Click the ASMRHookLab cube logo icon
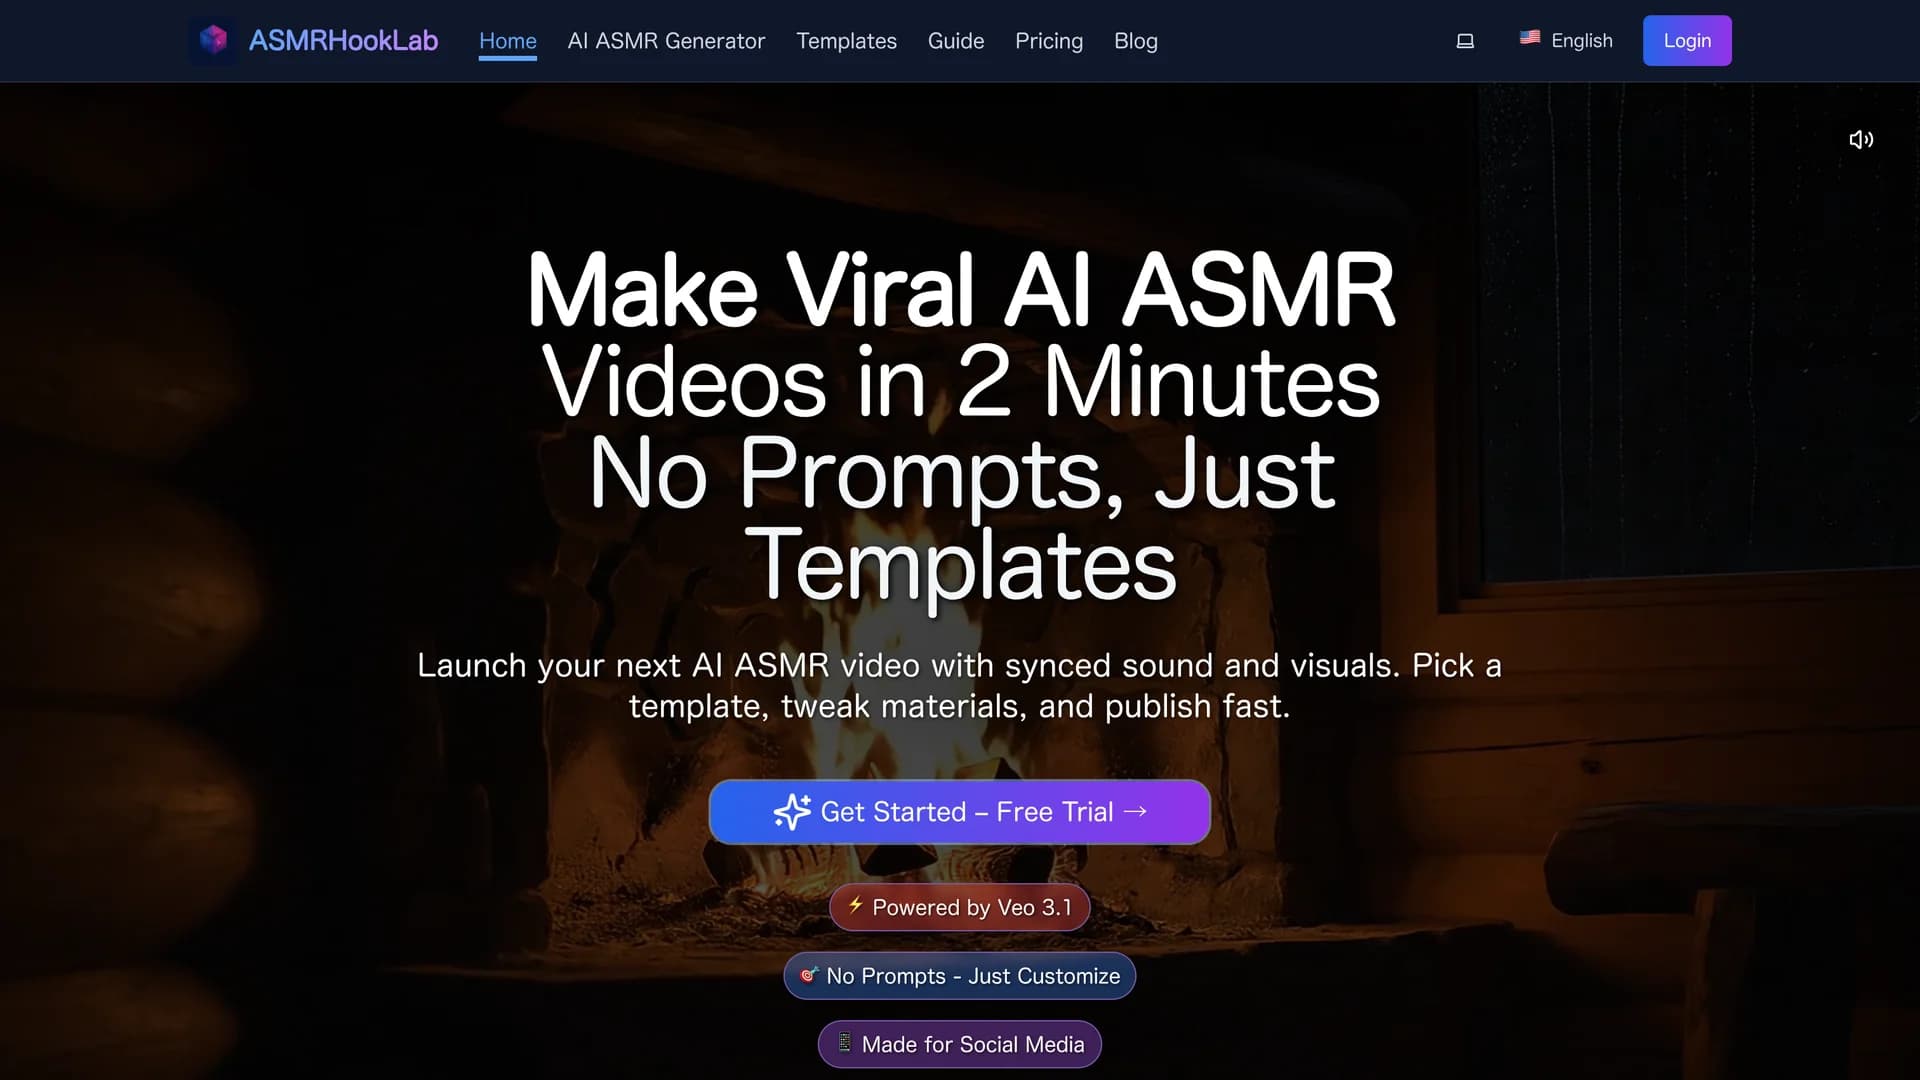This screenshot has height=1080, width=1920. coord(213,40)
